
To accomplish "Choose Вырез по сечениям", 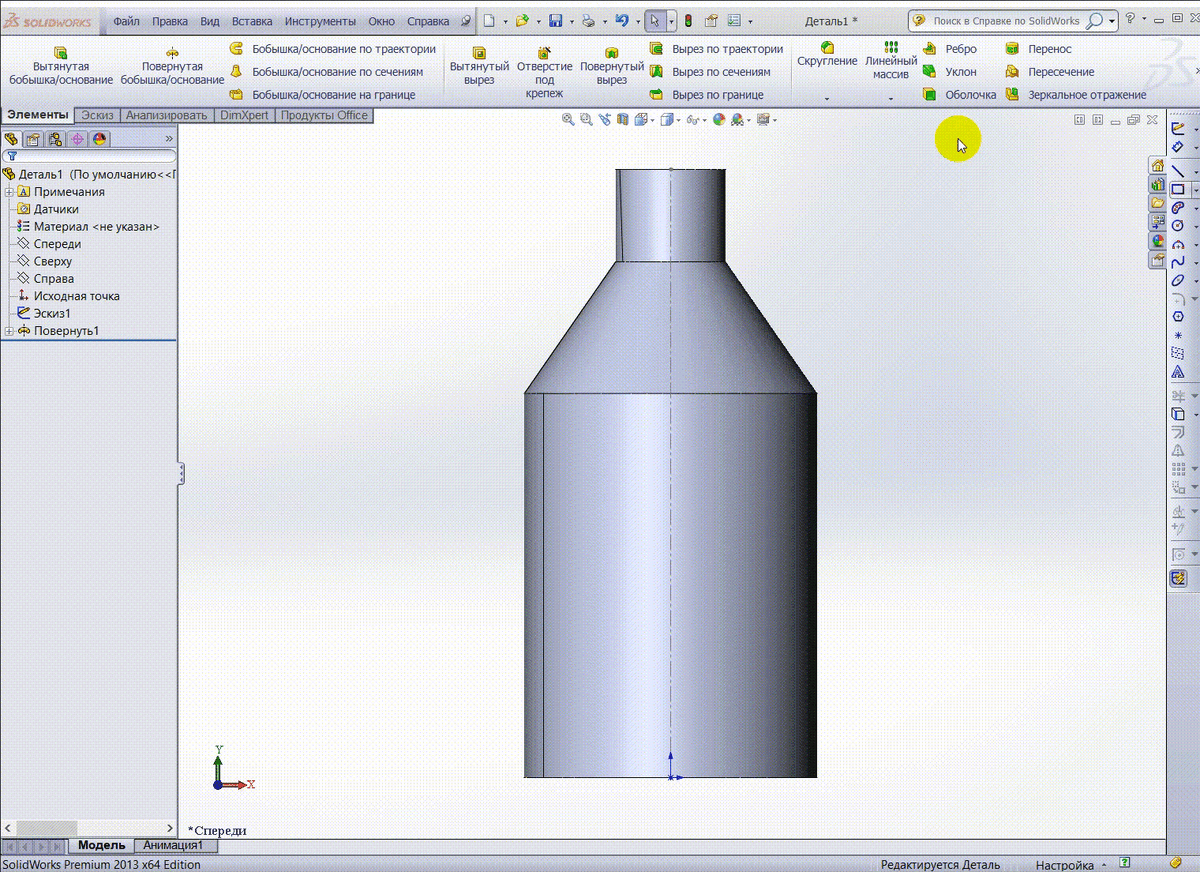I will (x=711, y=72).
